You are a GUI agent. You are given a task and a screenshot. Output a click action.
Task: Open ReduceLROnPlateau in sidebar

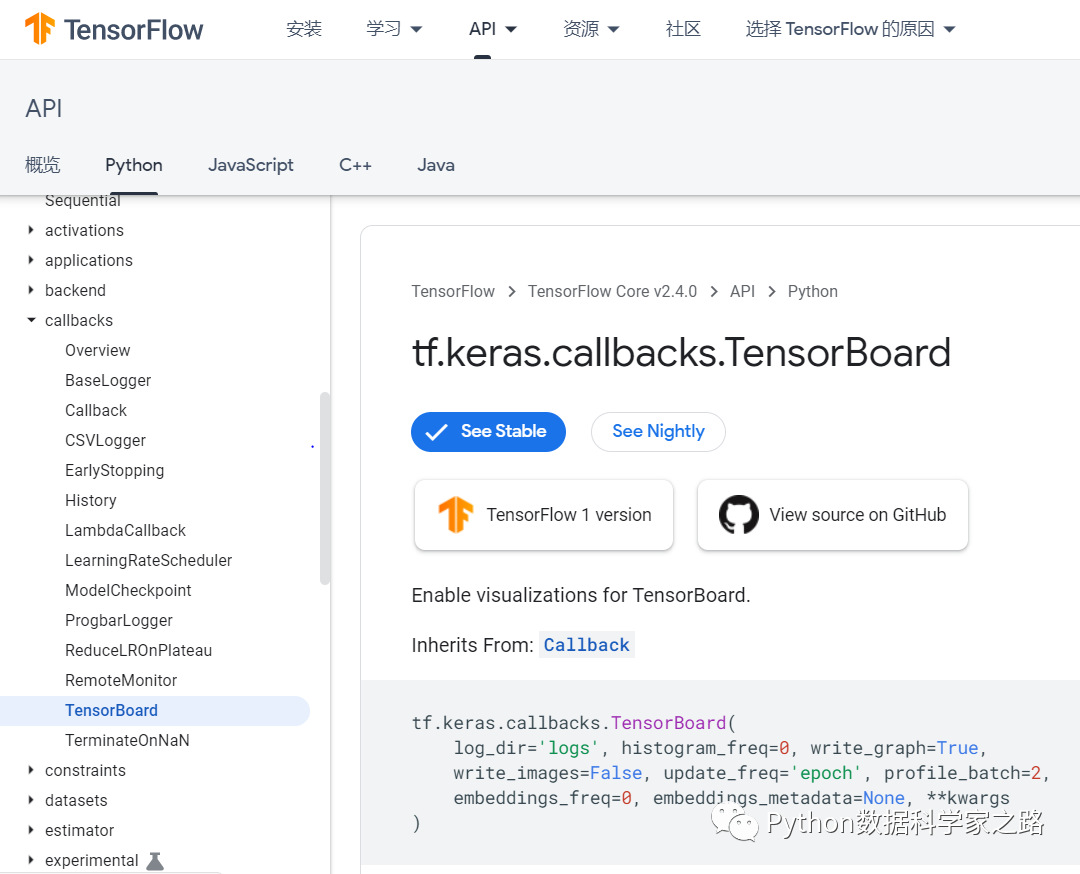(138, 650)
